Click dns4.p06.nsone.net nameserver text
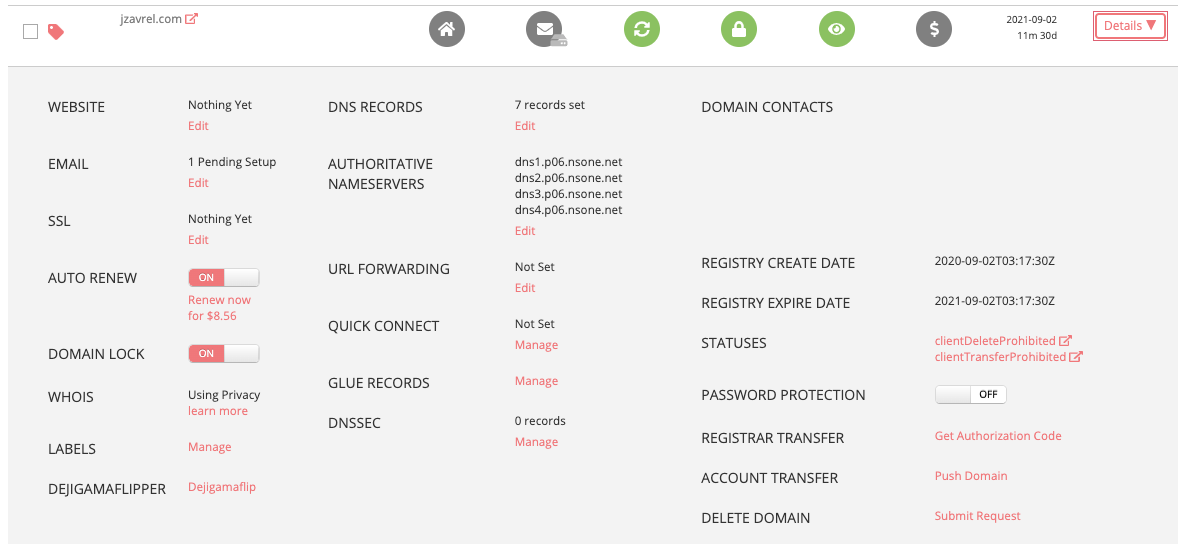 tap(569, 209)
